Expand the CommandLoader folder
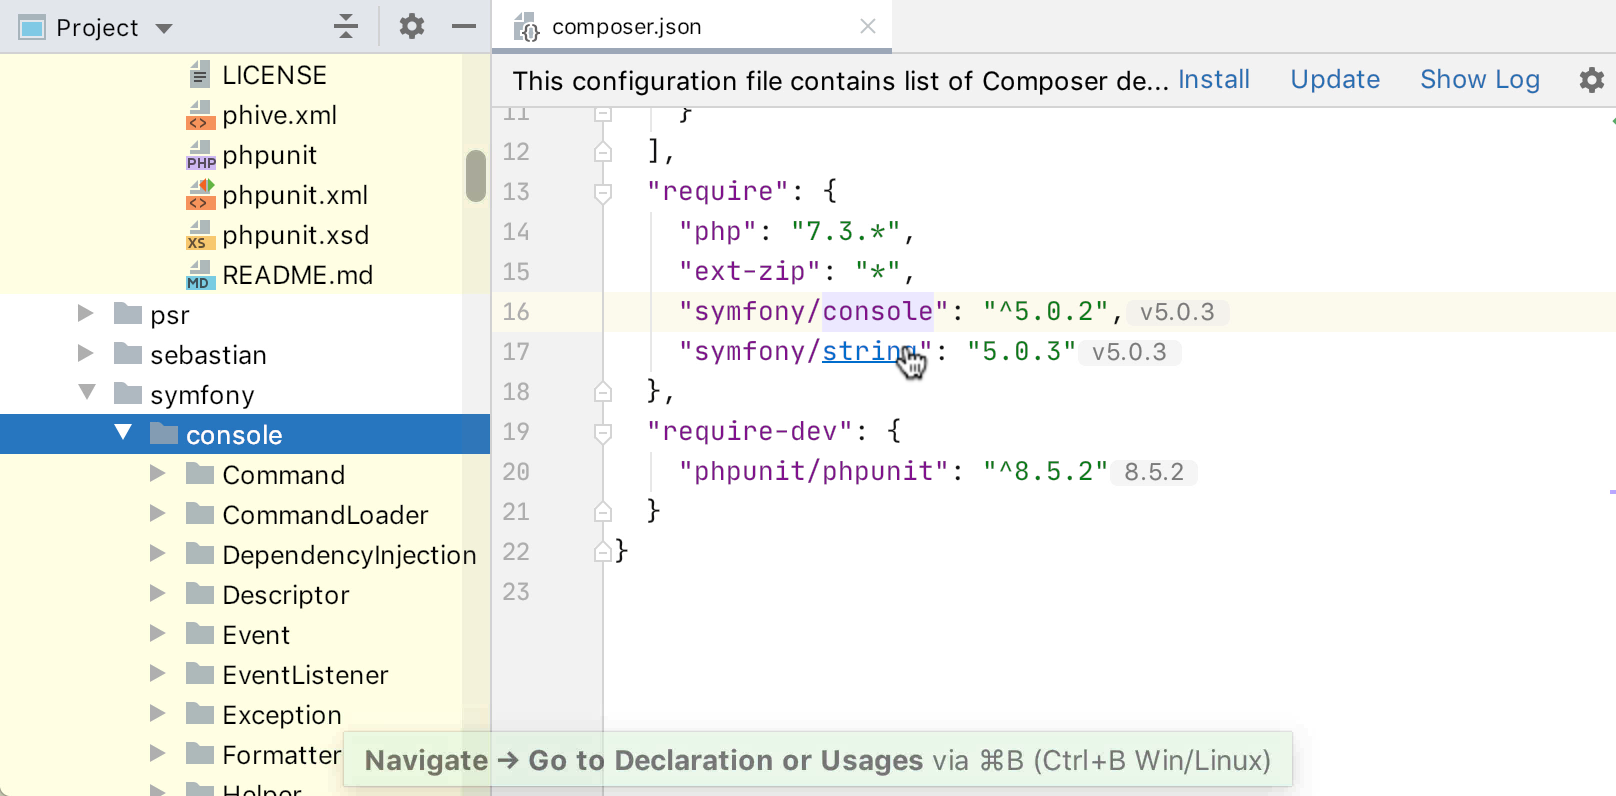 click(x=158, y=514)
